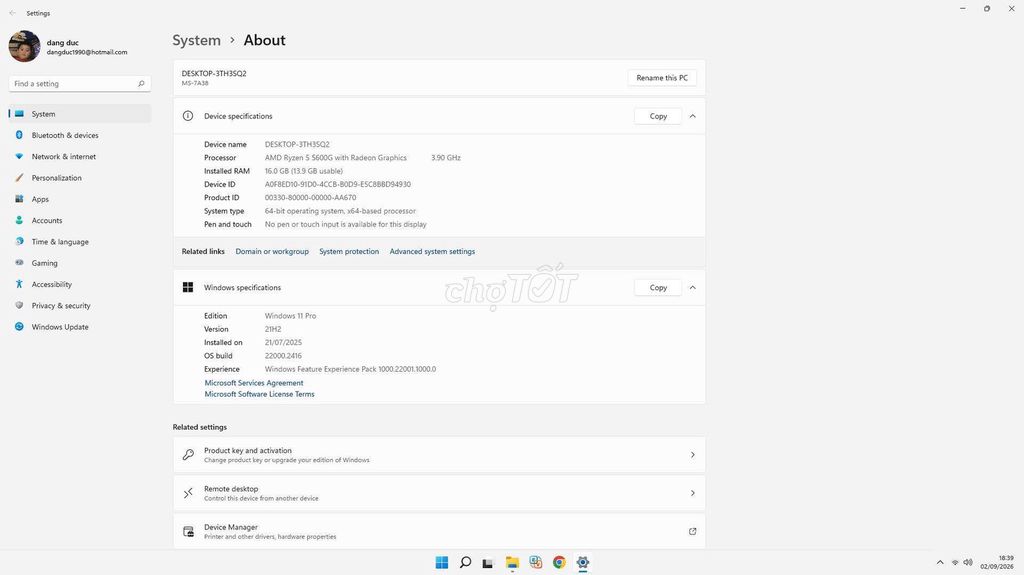
Task: Open Personalization settings
Action: 80,178
